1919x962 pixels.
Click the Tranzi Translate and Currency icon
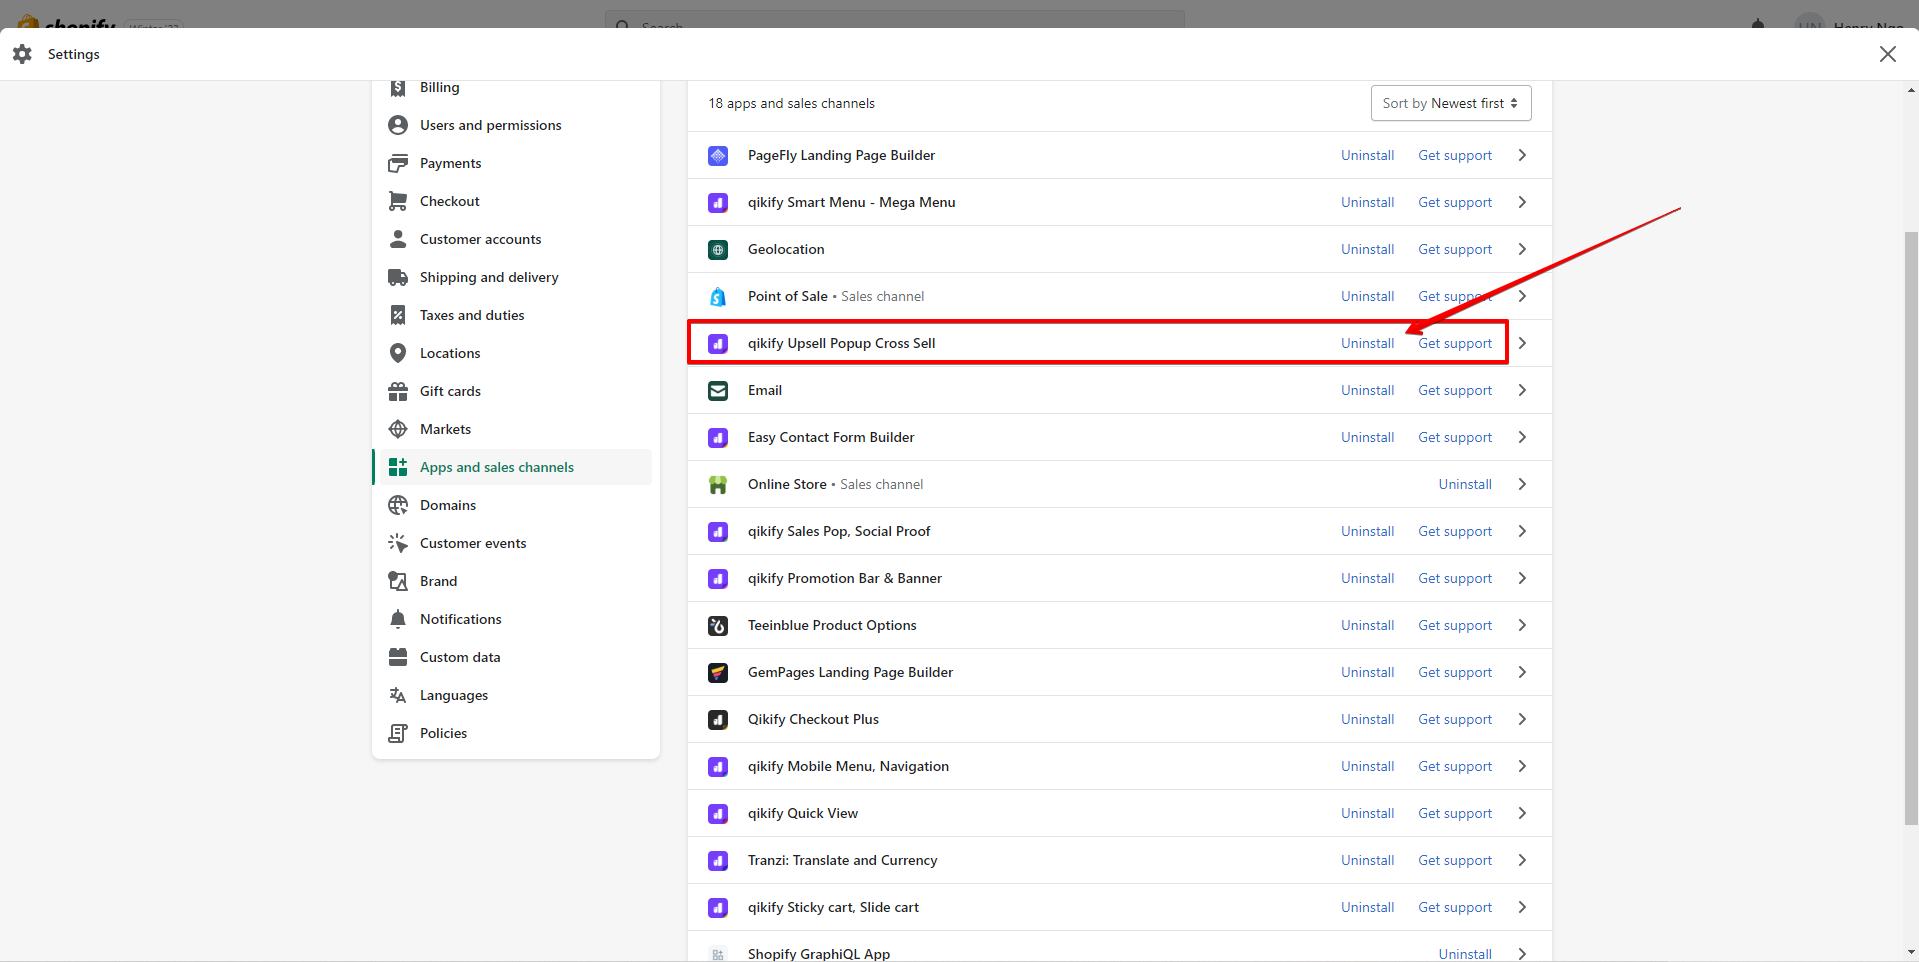pos(718,861)
